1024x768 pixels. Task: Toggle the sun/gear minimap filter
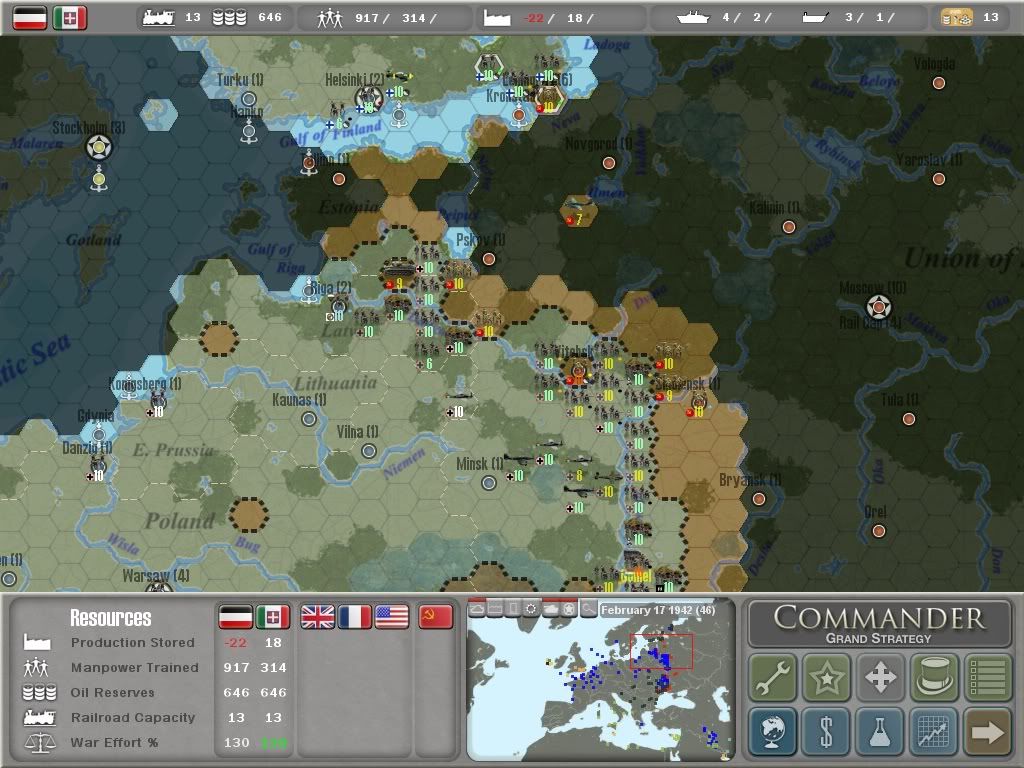(x=532, y=609)
